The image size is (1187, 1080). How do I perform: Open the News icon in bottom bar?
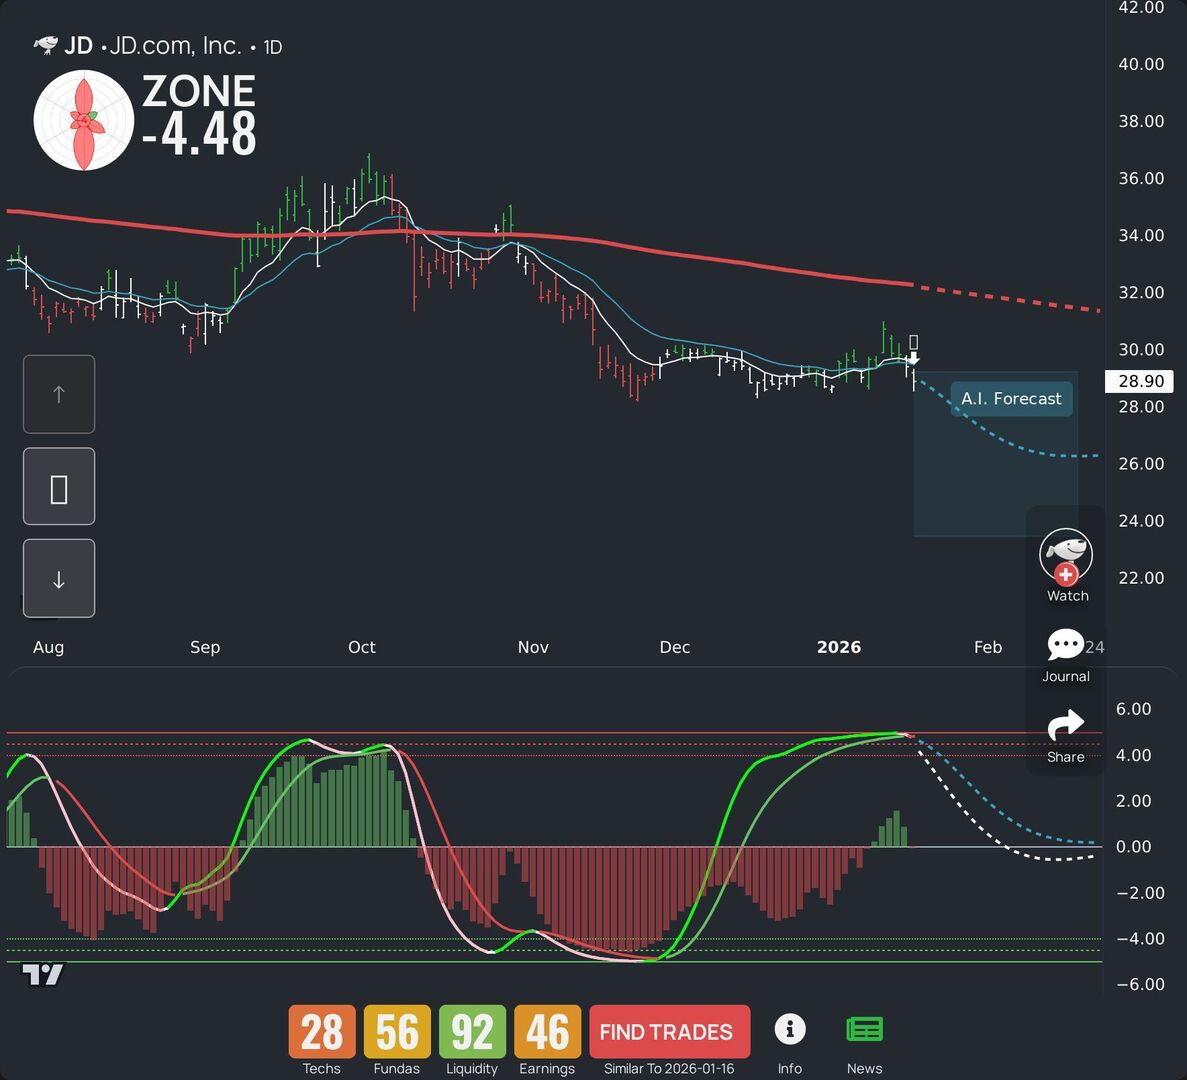tap(864, 1028)
